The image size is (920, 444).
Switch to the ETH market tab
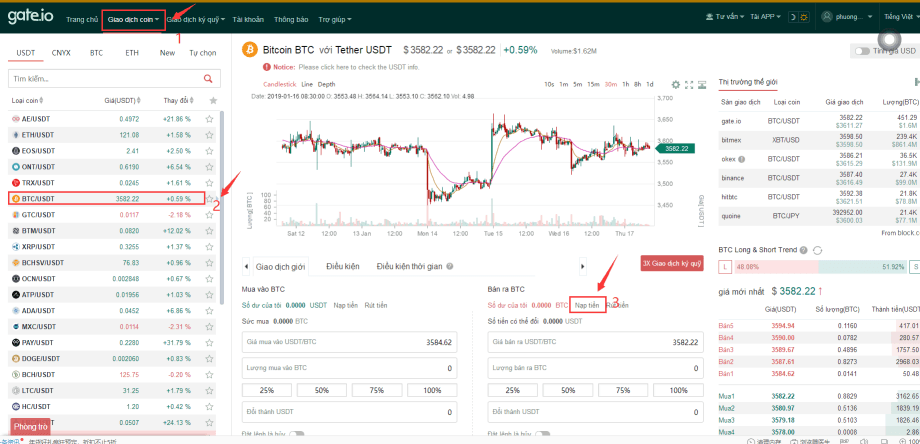click(132, 53)
